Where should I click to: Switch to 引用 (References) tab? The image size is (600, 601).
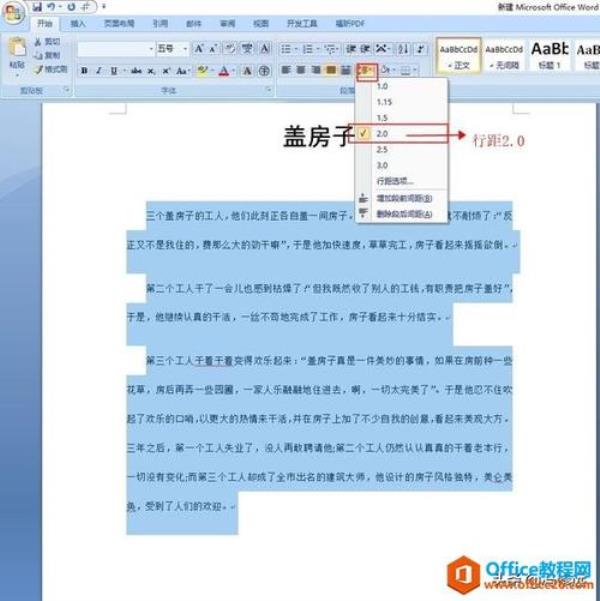pos(160,24)
